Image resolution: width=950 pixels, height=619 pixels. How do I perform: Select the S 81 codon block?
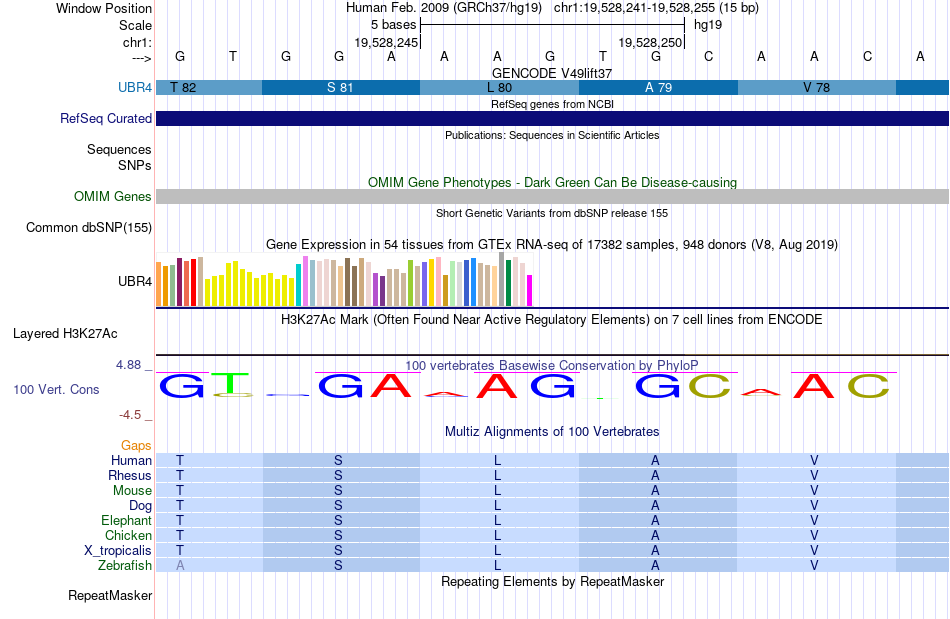click(x=341, y=87)
